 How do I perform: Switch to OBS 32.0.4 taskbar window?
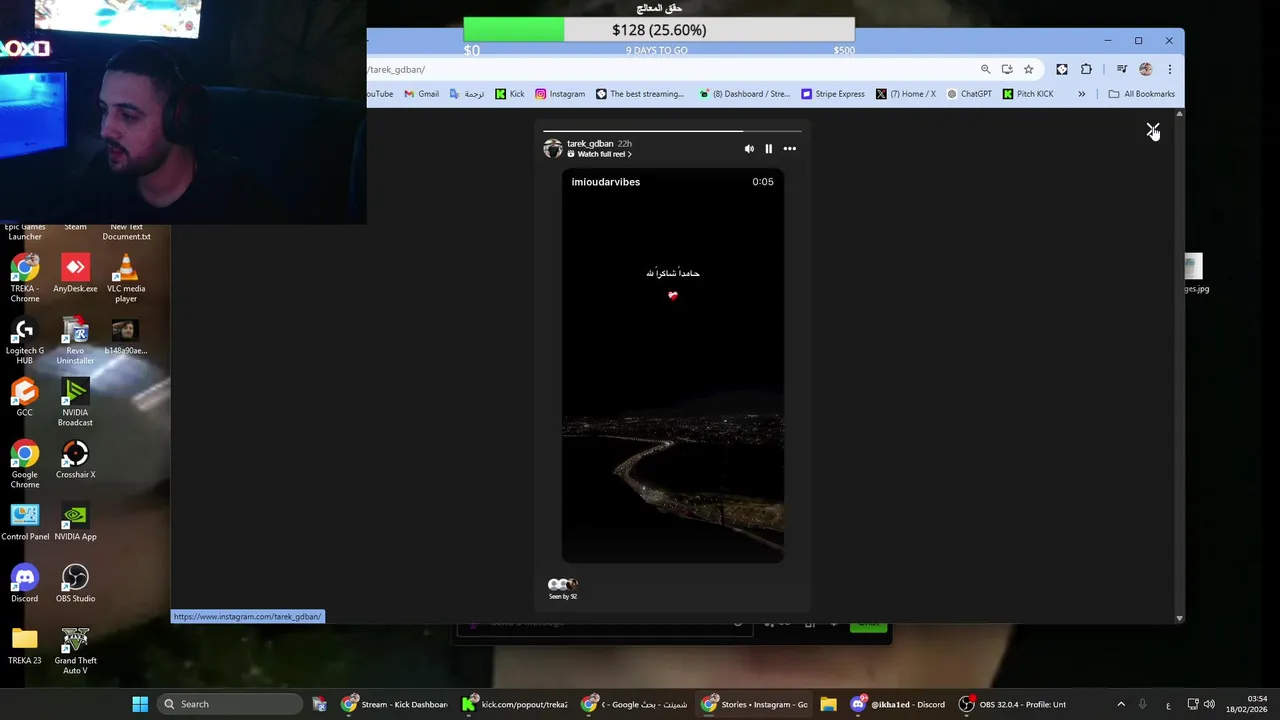click(1012, 704)
